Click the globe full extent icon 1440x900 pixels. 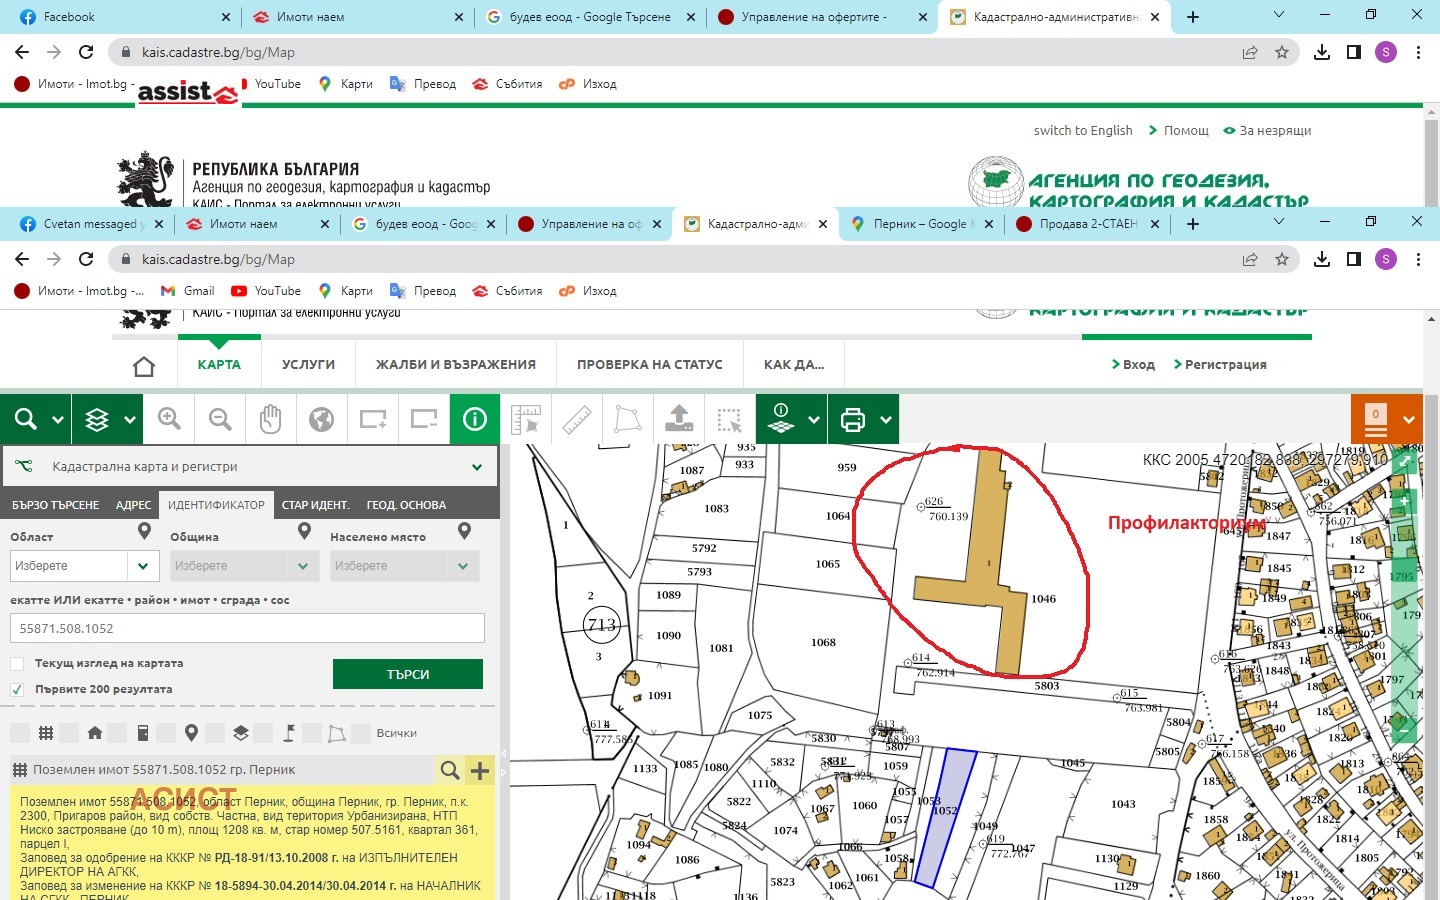[321, 419]
